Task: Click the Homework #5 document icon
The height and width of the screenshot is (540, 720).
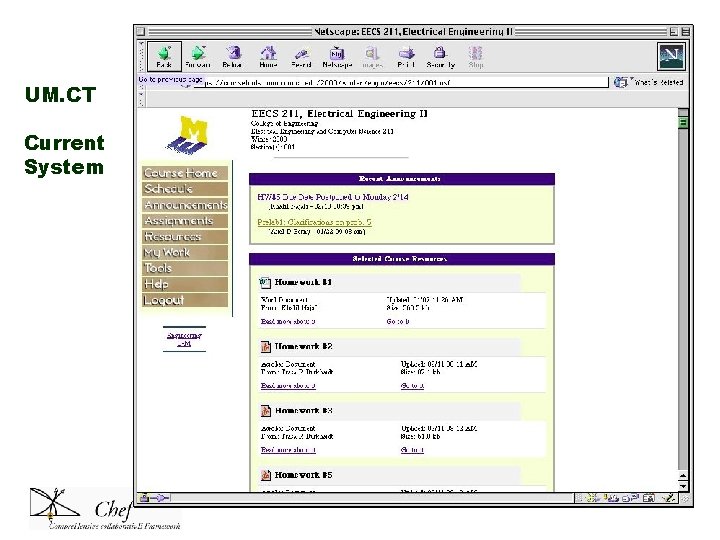Action: coord(265,475)
